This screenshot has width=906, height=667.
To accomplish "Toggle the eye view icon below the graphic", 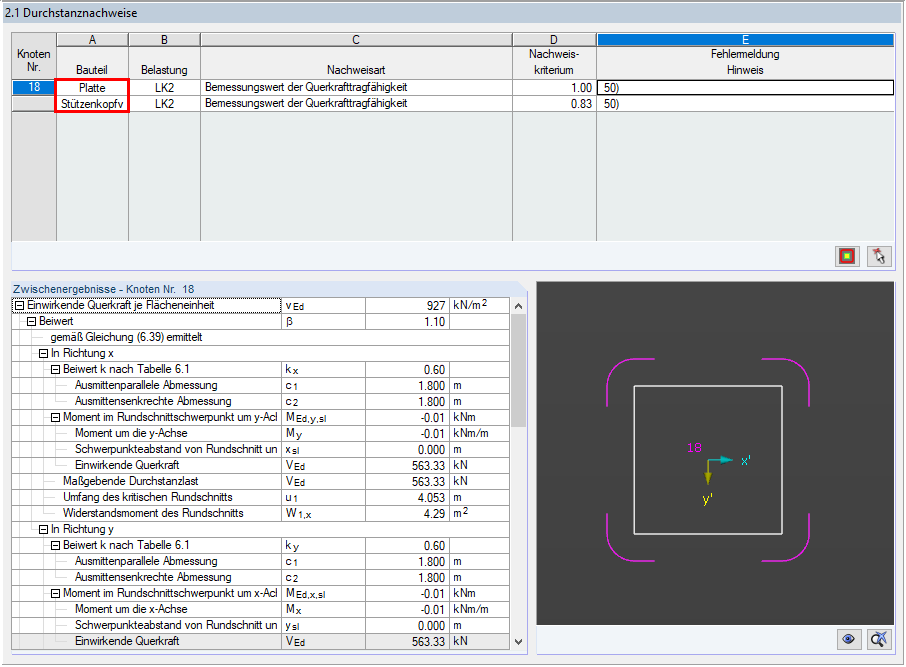I will [848, 639].
